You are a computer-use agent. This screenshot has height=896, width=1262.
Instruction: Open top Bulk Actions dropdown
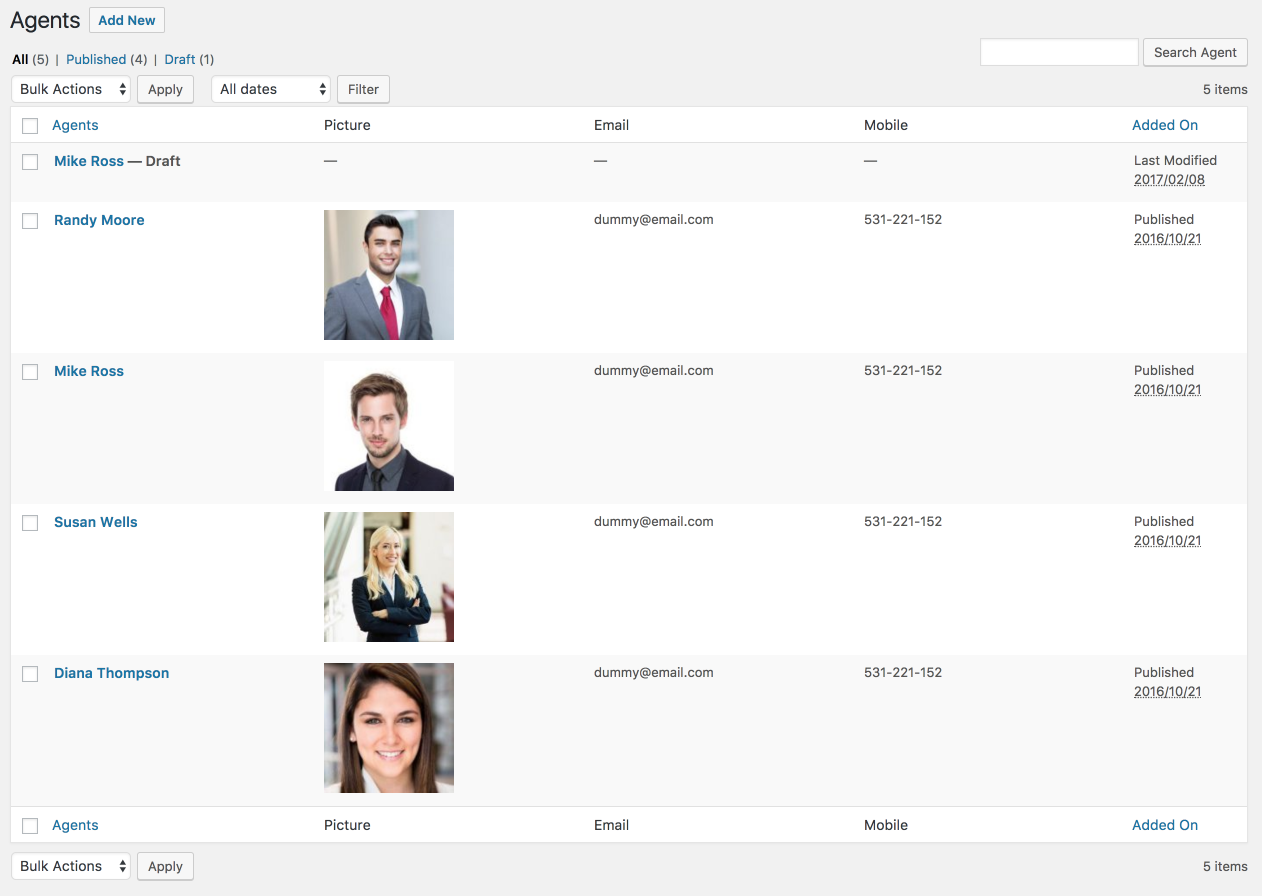tap(71, 89)
